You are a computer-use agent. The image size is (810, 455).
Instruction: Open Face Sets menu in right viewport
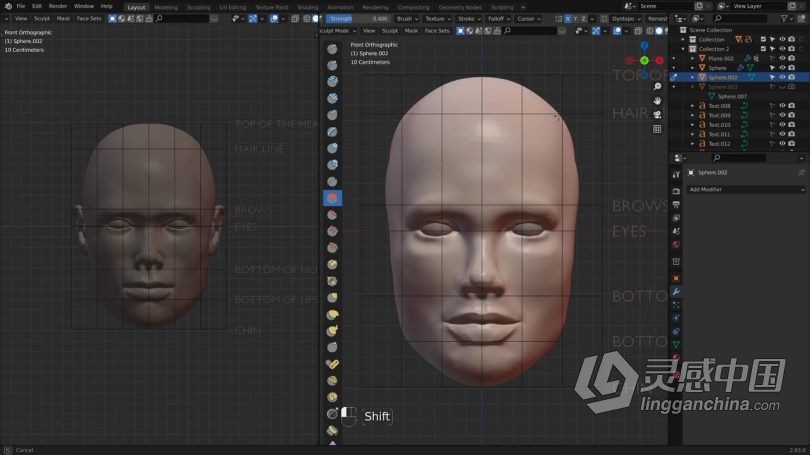tap(437, 31)
